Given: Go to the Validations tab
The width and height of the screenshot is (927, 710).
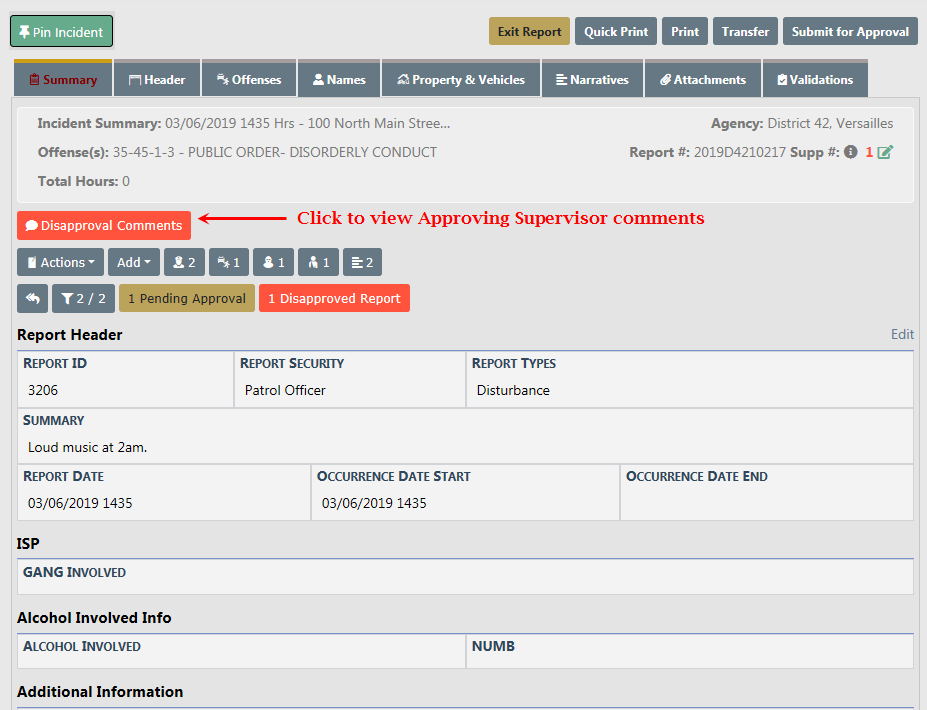Looking at the screenshot, I should tap(814, 80).
